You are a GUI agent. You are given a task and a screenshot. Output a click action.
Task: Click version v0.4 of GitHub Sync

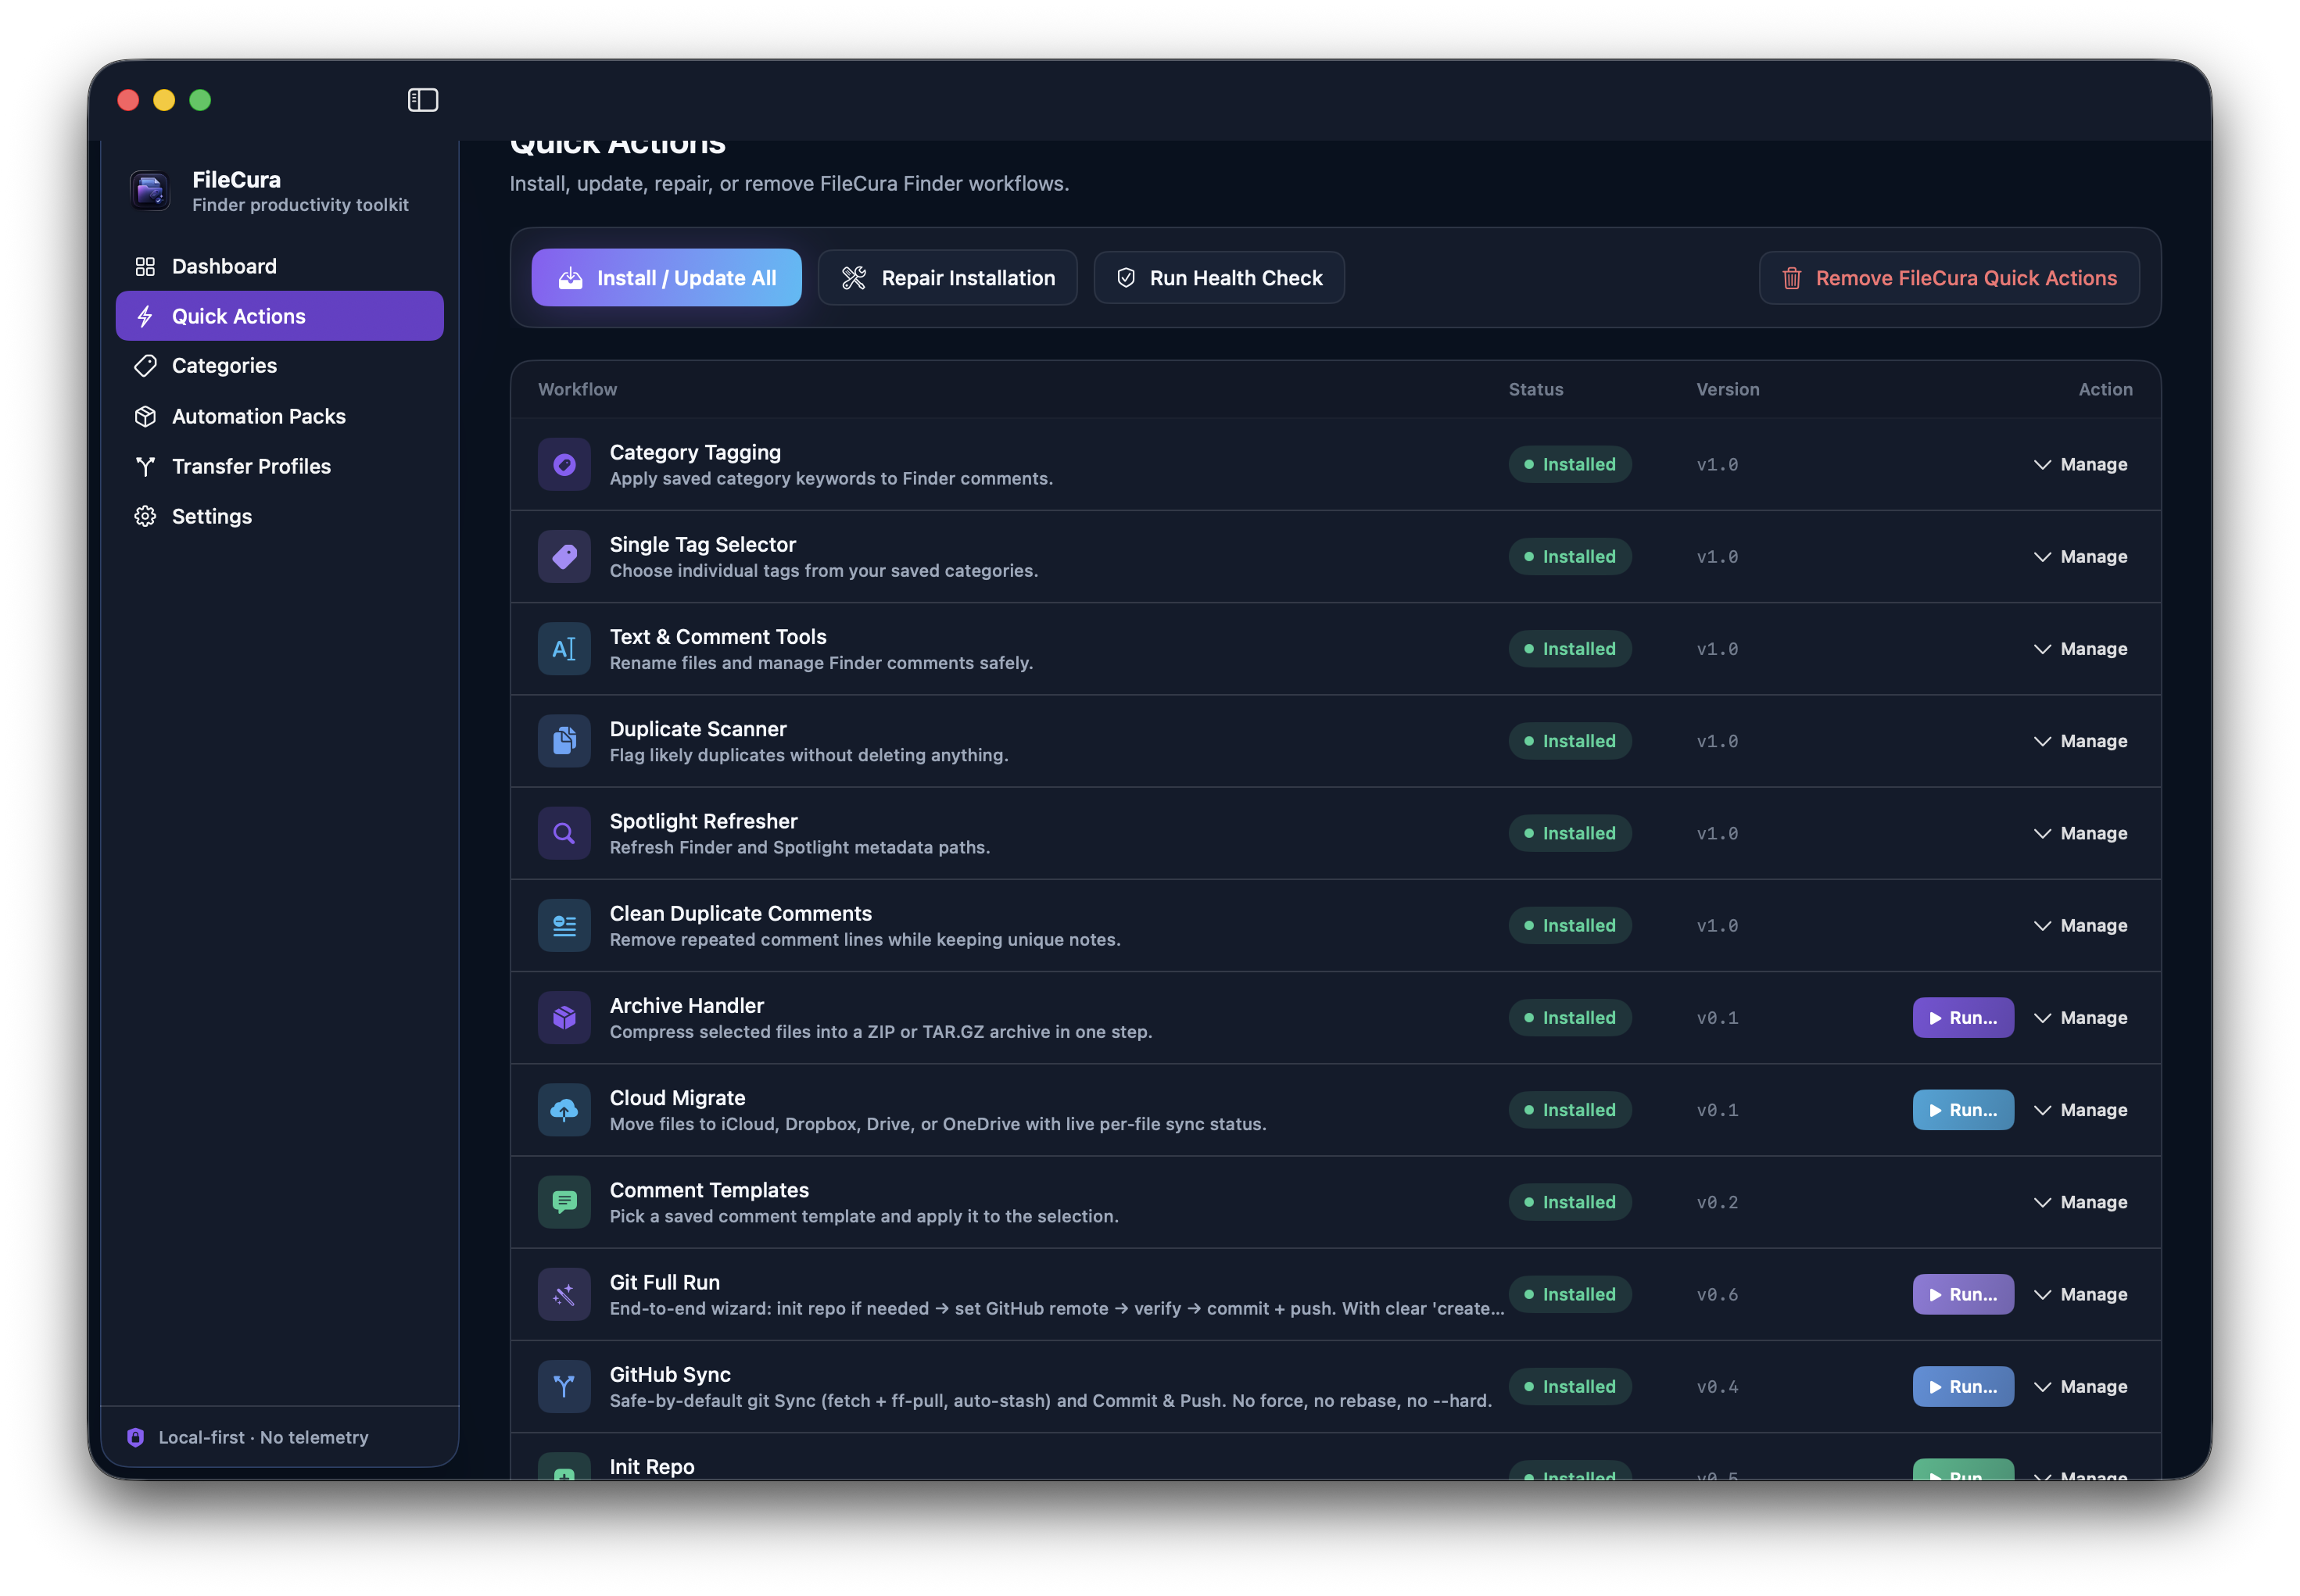pos(1717,1387)
